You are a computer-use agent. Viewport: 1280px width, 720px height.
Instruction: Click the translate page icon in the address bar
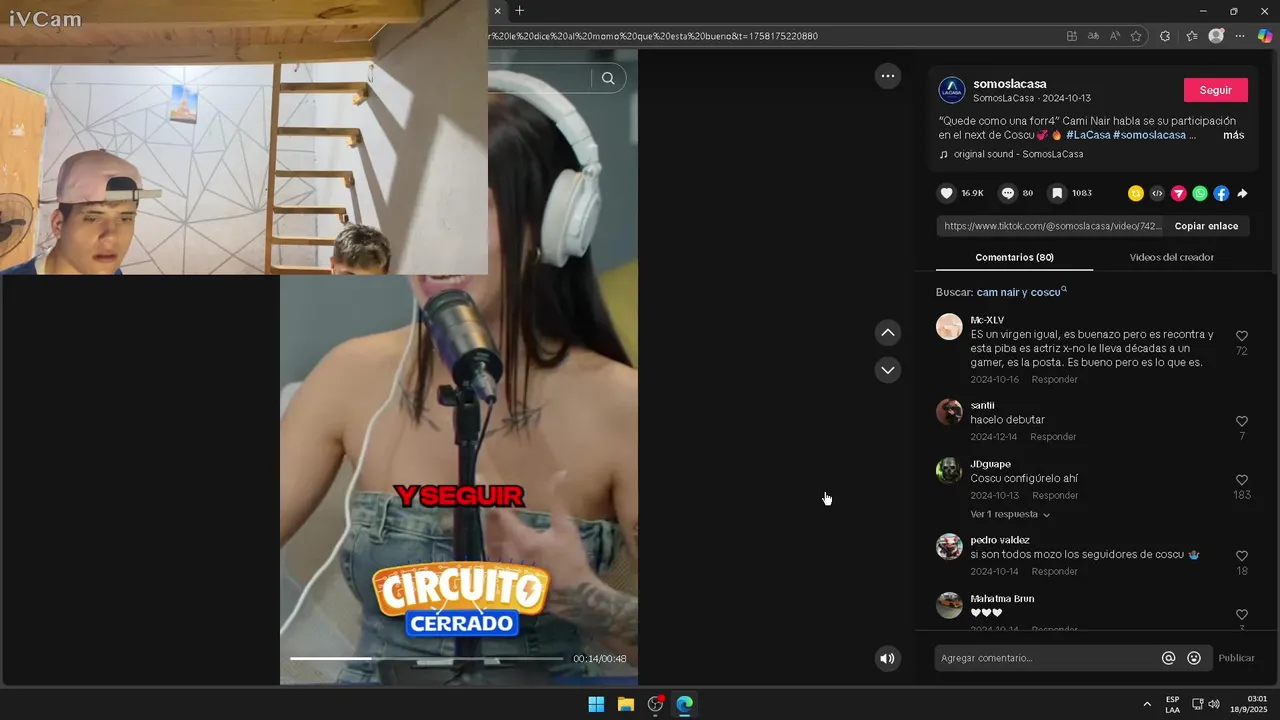1094,36
